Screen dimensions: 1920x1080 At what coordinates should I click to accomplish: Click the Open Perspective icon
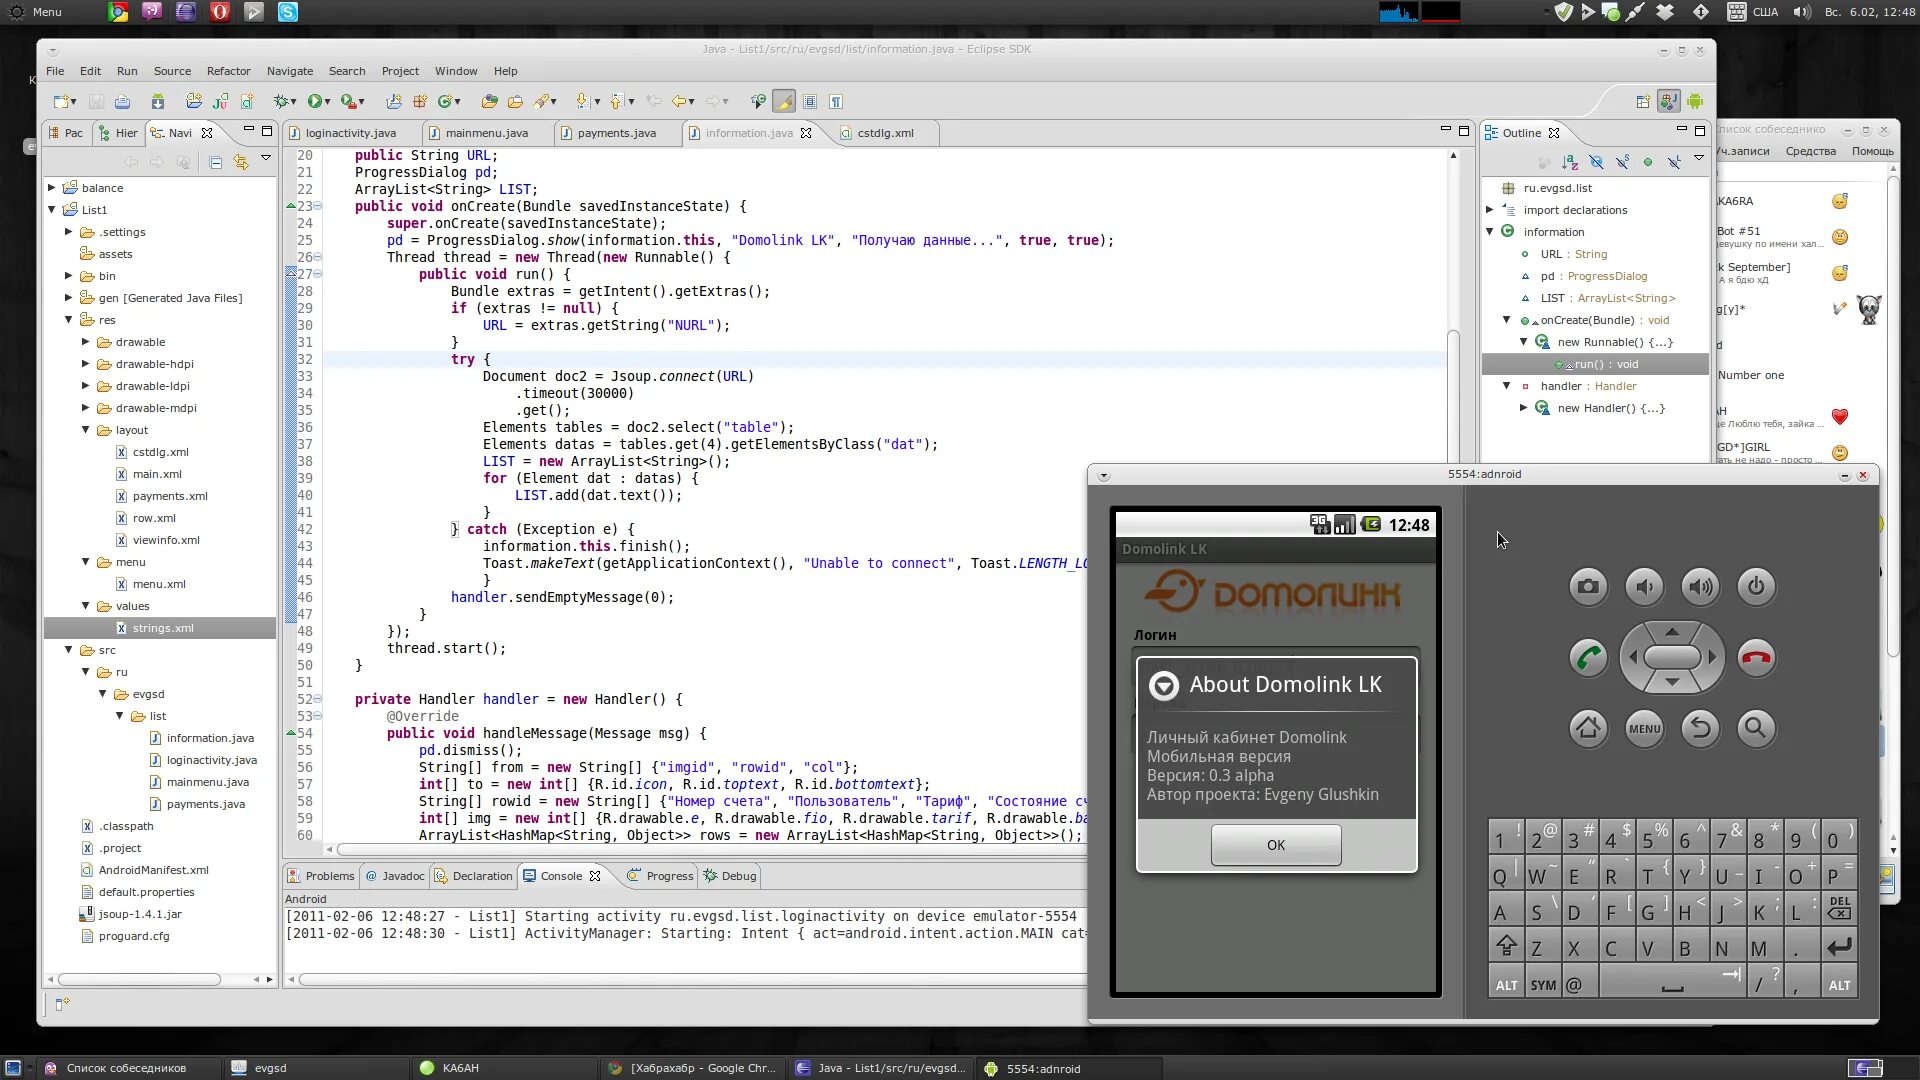click(1643, 102)
